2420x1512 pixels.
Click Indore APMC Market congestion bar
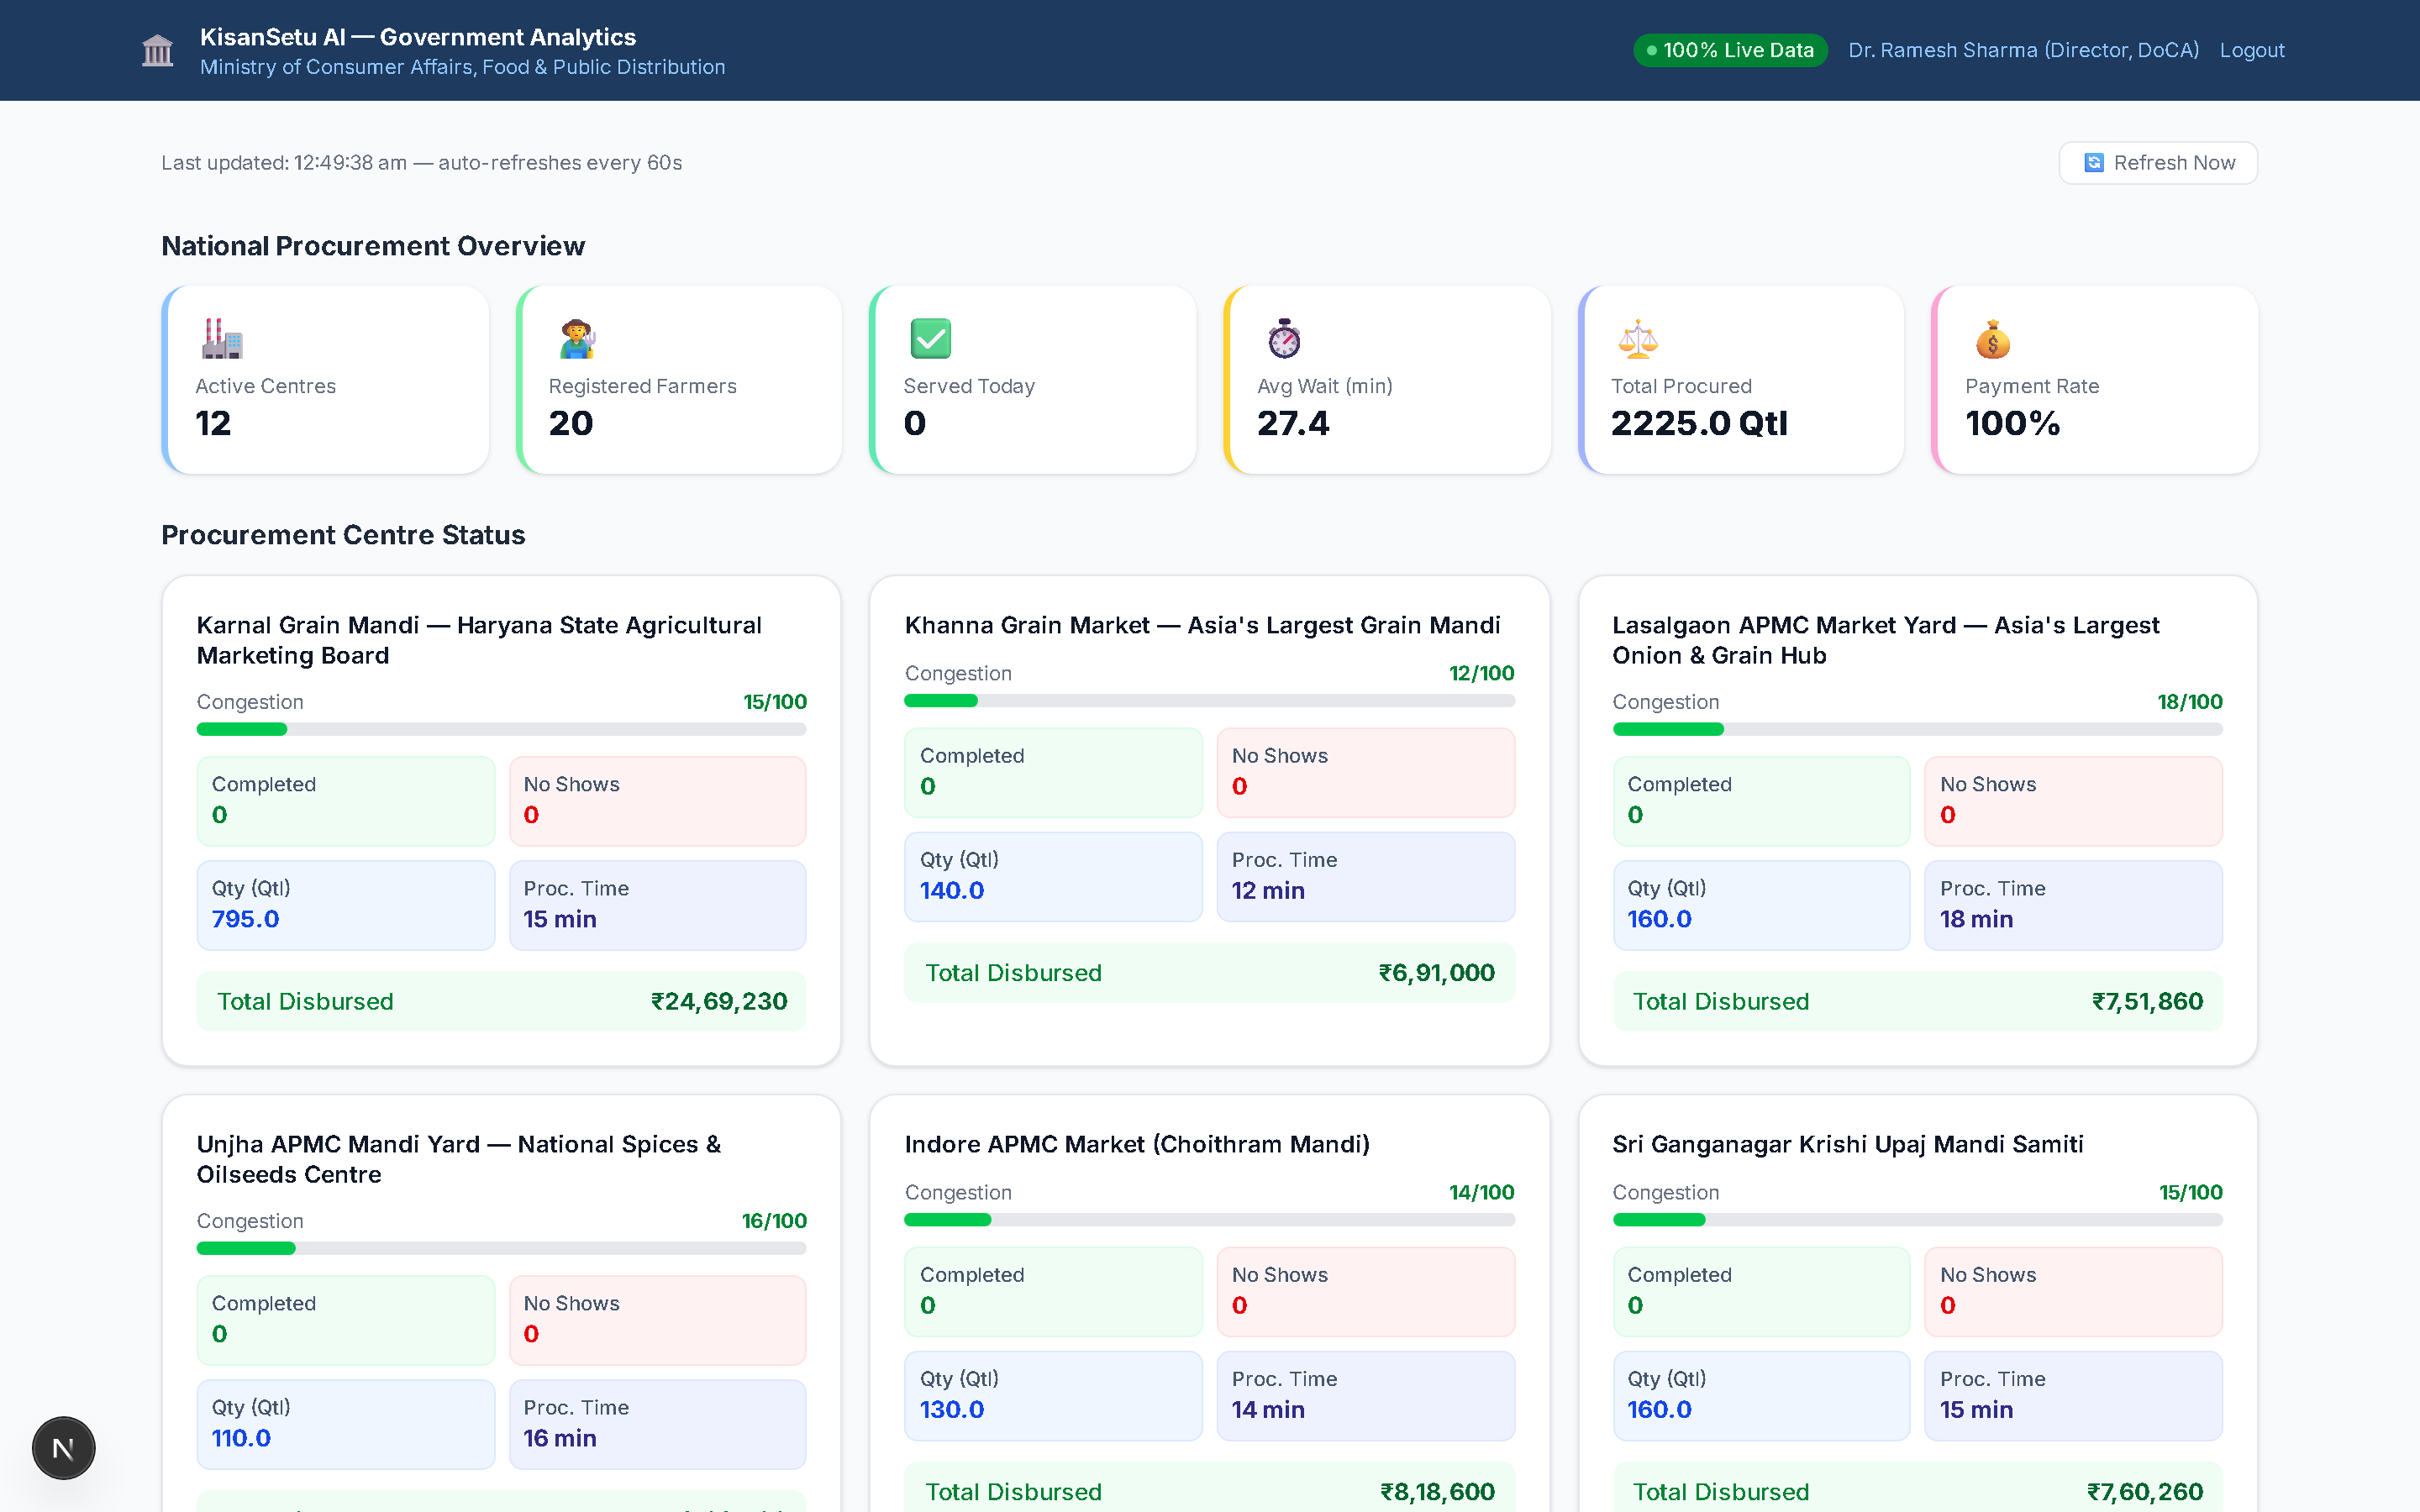1209,1220
